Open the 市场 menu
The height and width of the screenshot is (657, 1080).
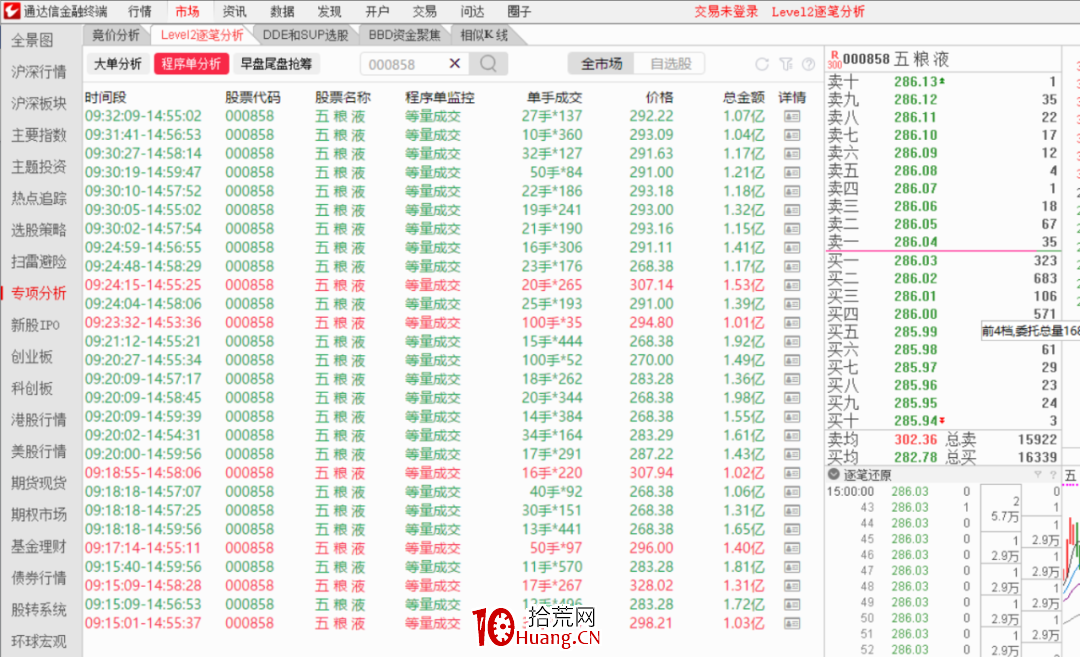187,11
